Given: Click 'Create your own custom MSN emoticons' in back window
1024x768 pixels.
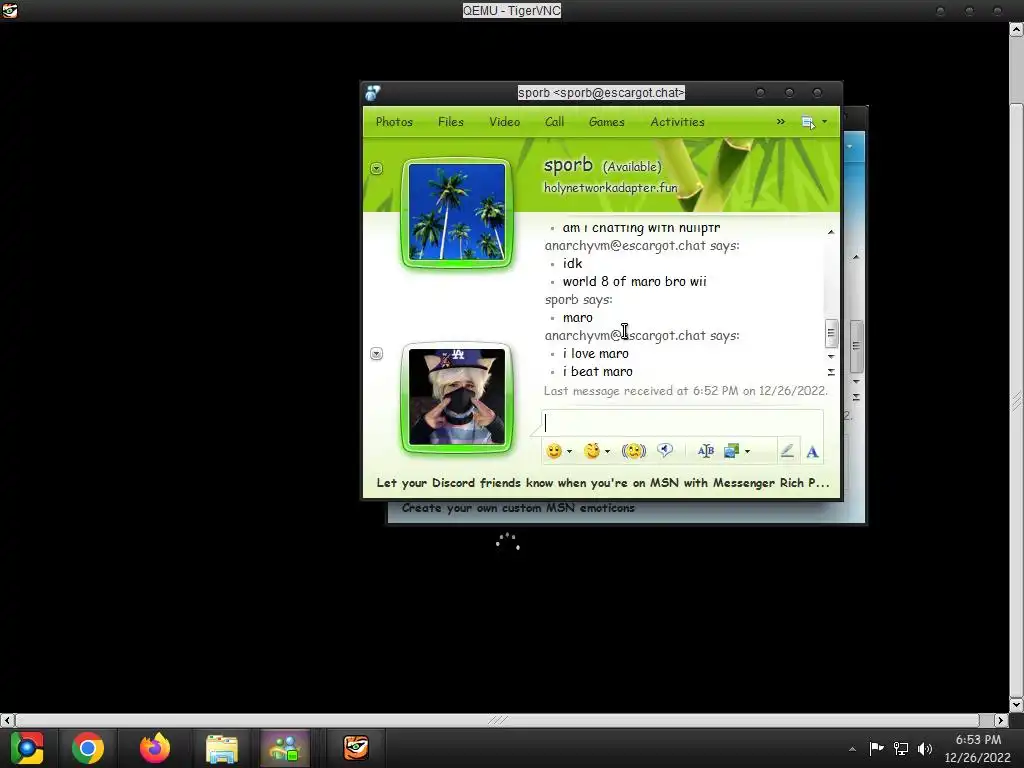Looking at the screenshot, I should pyautogui.click(x=518, y=508).
